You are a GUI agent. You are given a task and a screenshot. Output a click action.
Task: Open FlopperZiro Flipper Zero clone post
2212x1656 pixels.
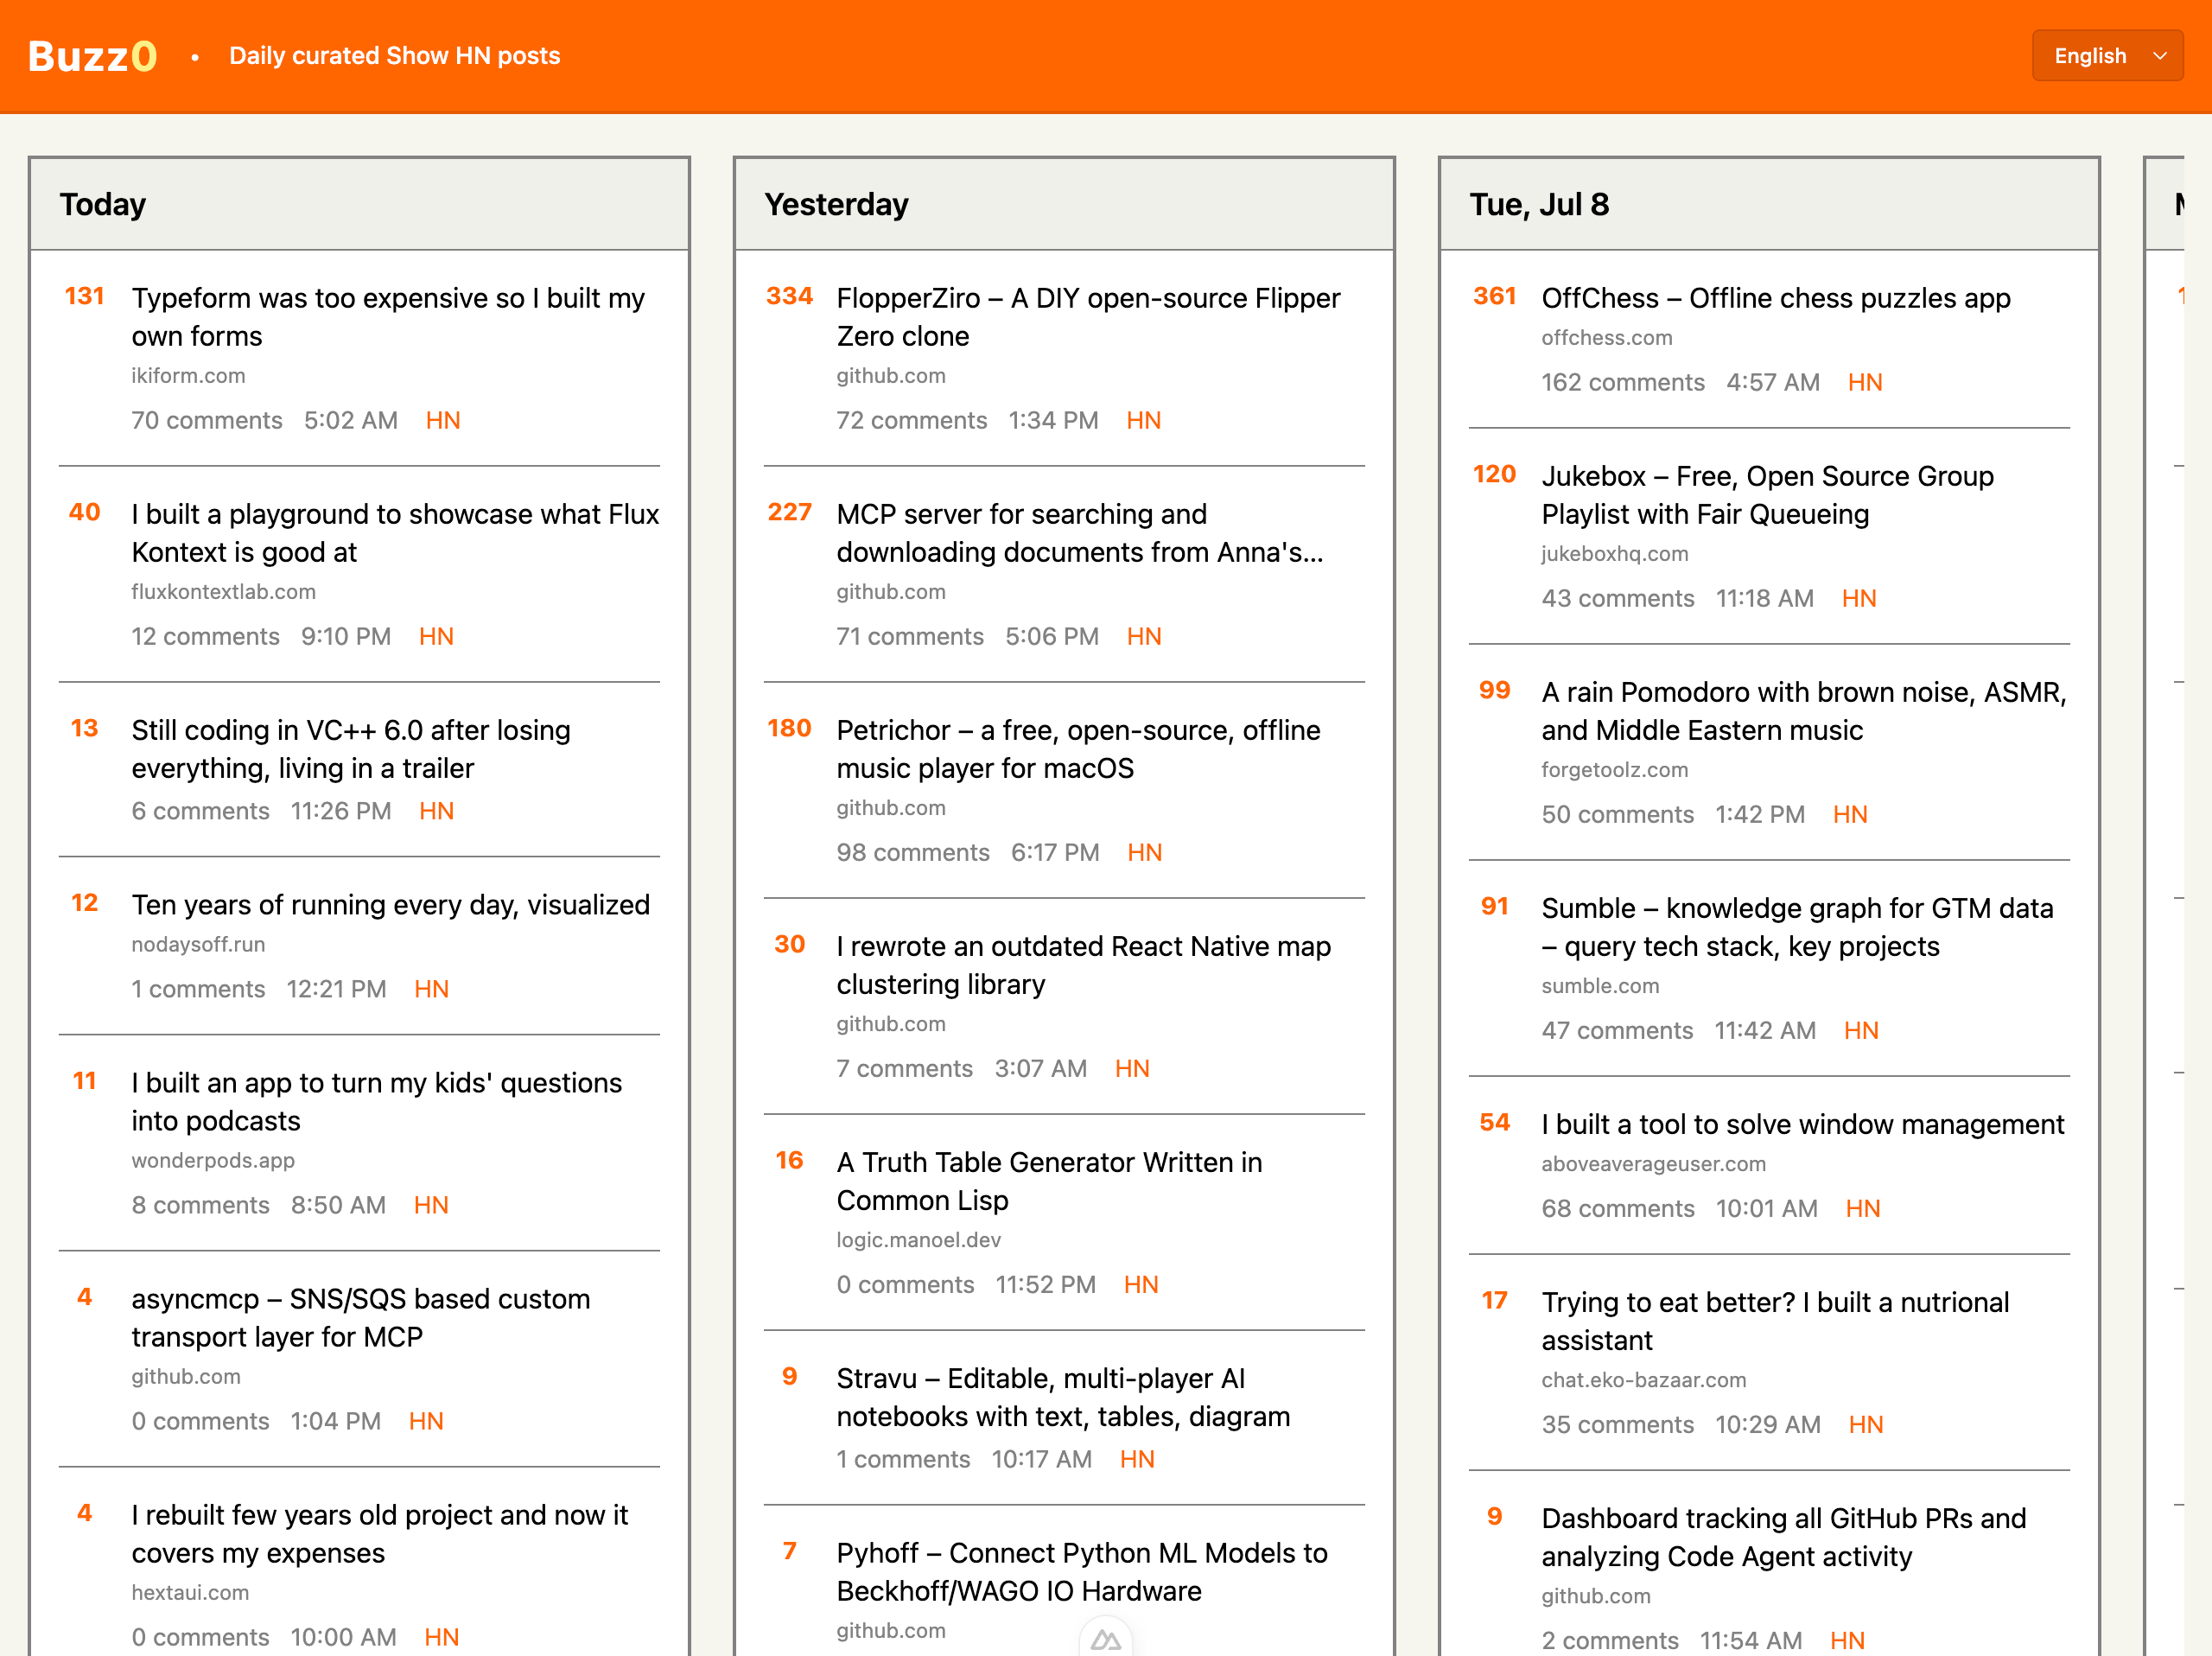coord(1088,317)
